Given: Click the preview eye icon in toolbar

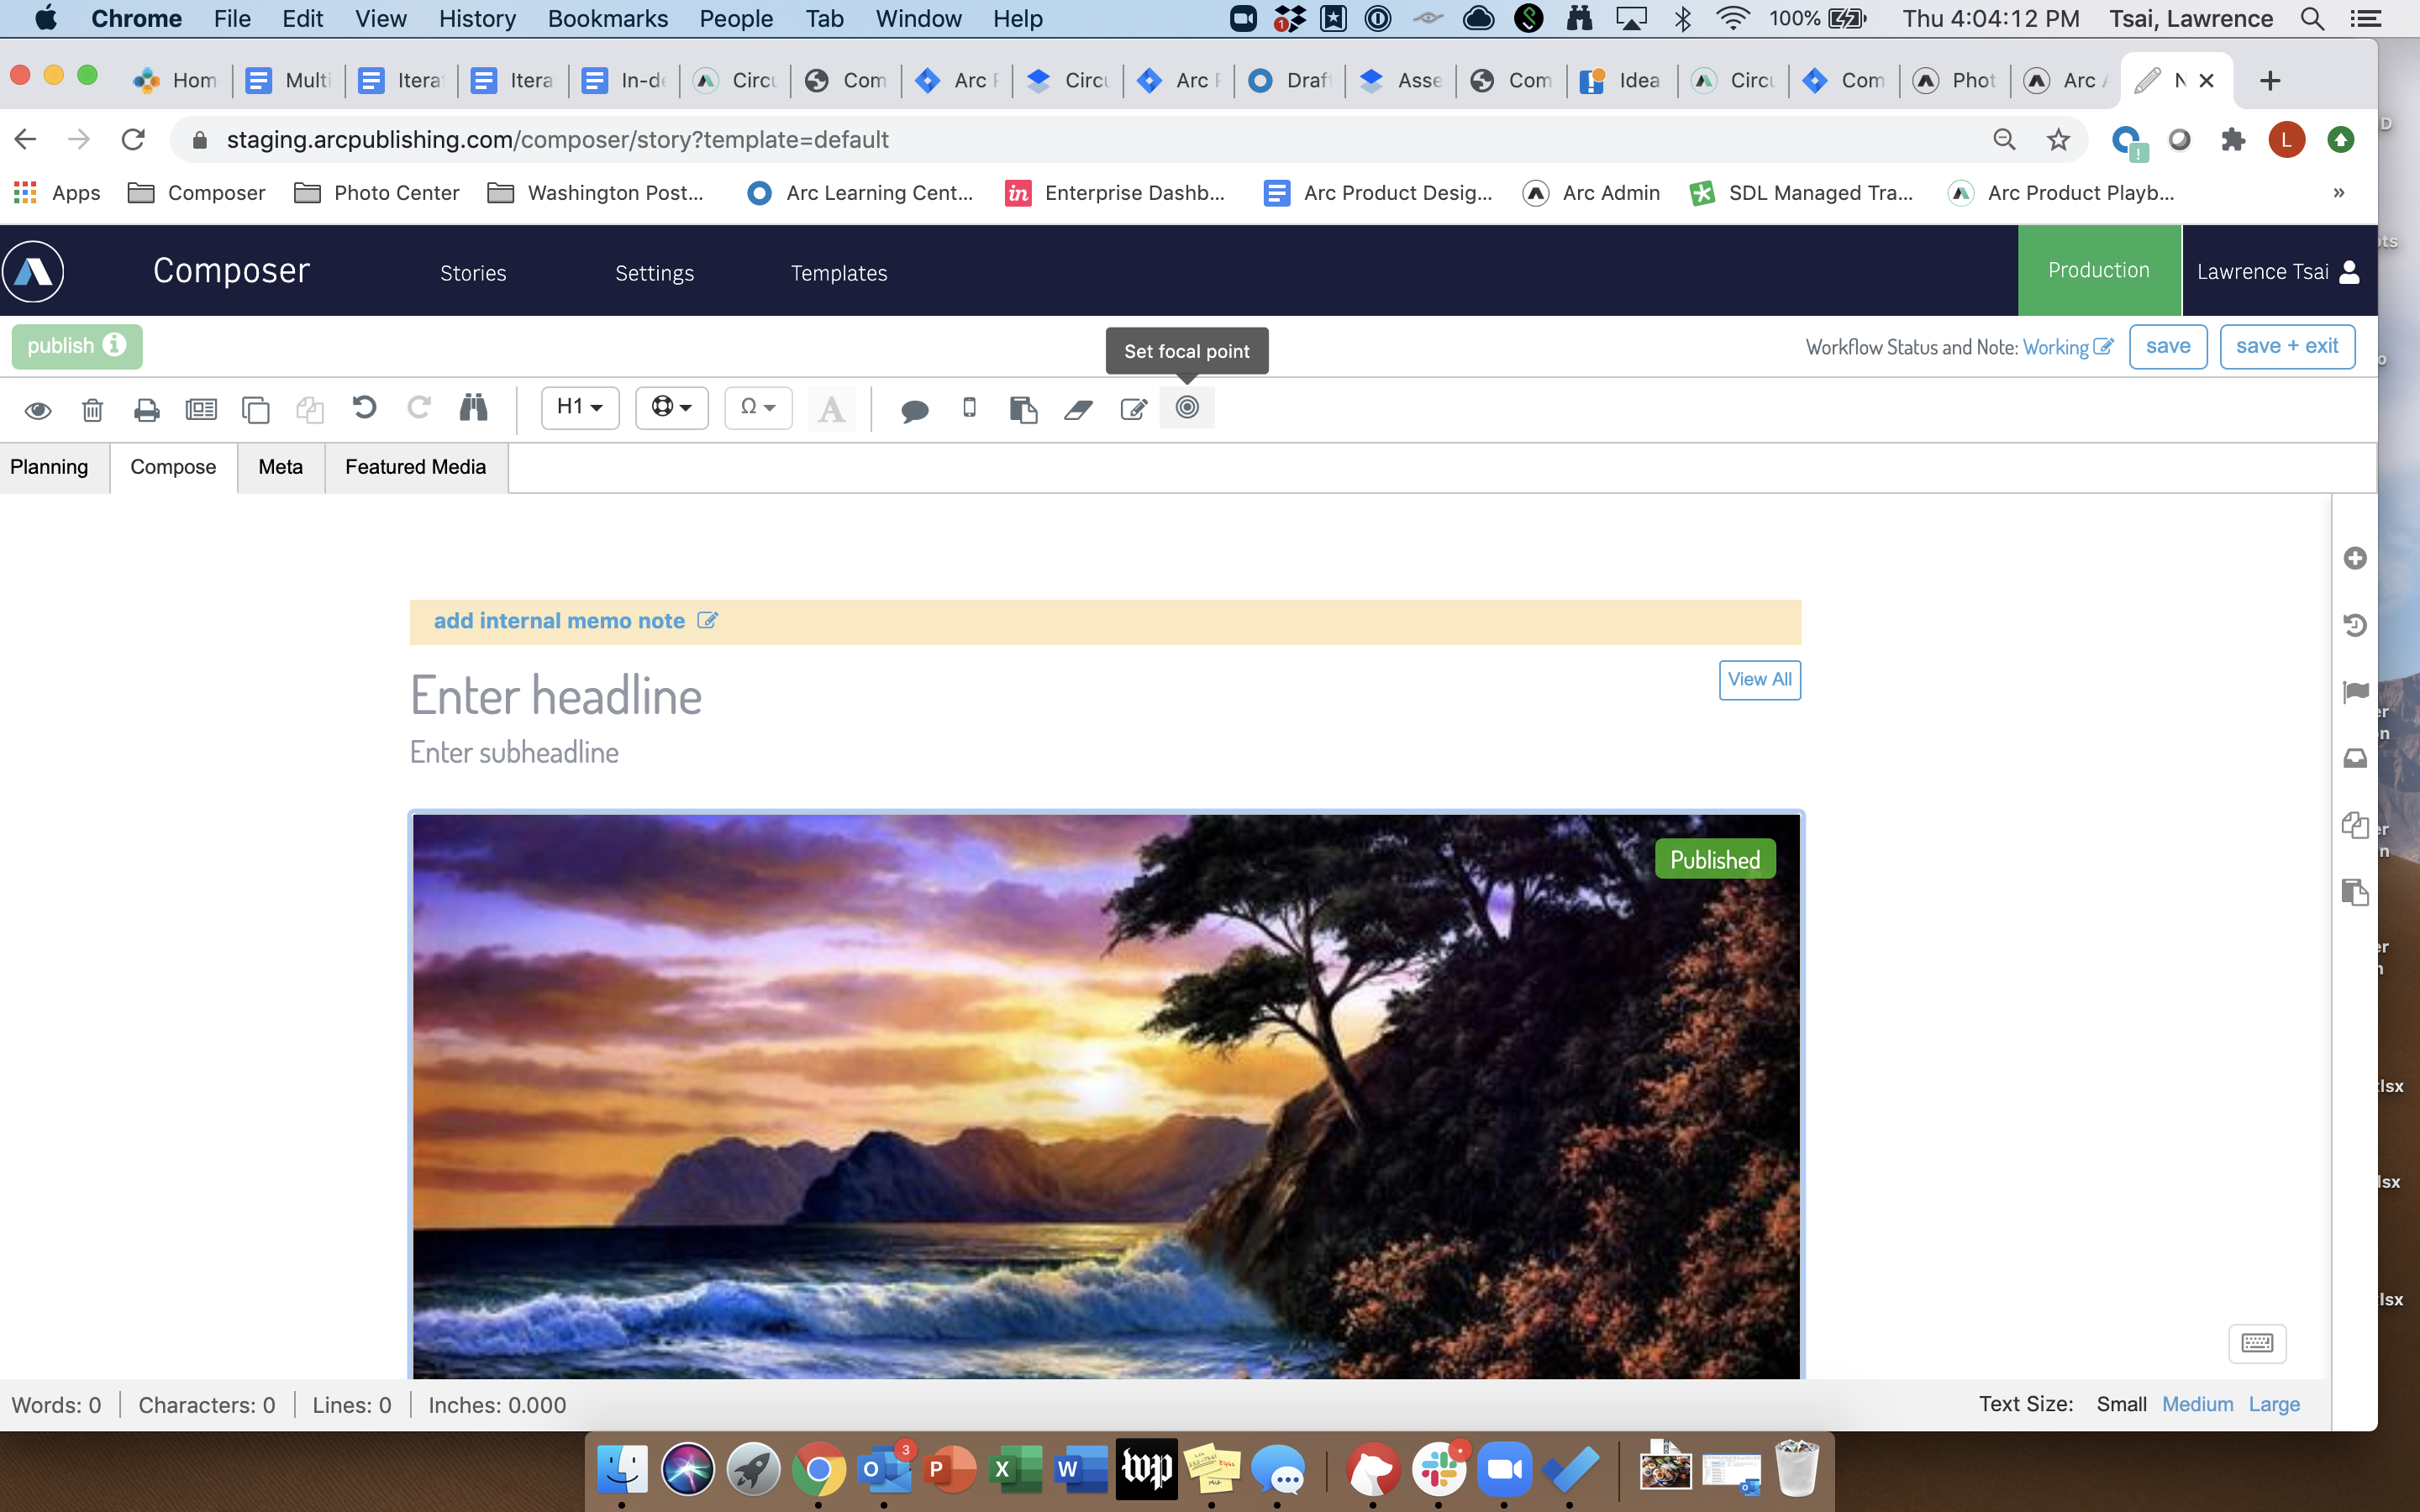Looking at the screenshot, I should point(38,410).
